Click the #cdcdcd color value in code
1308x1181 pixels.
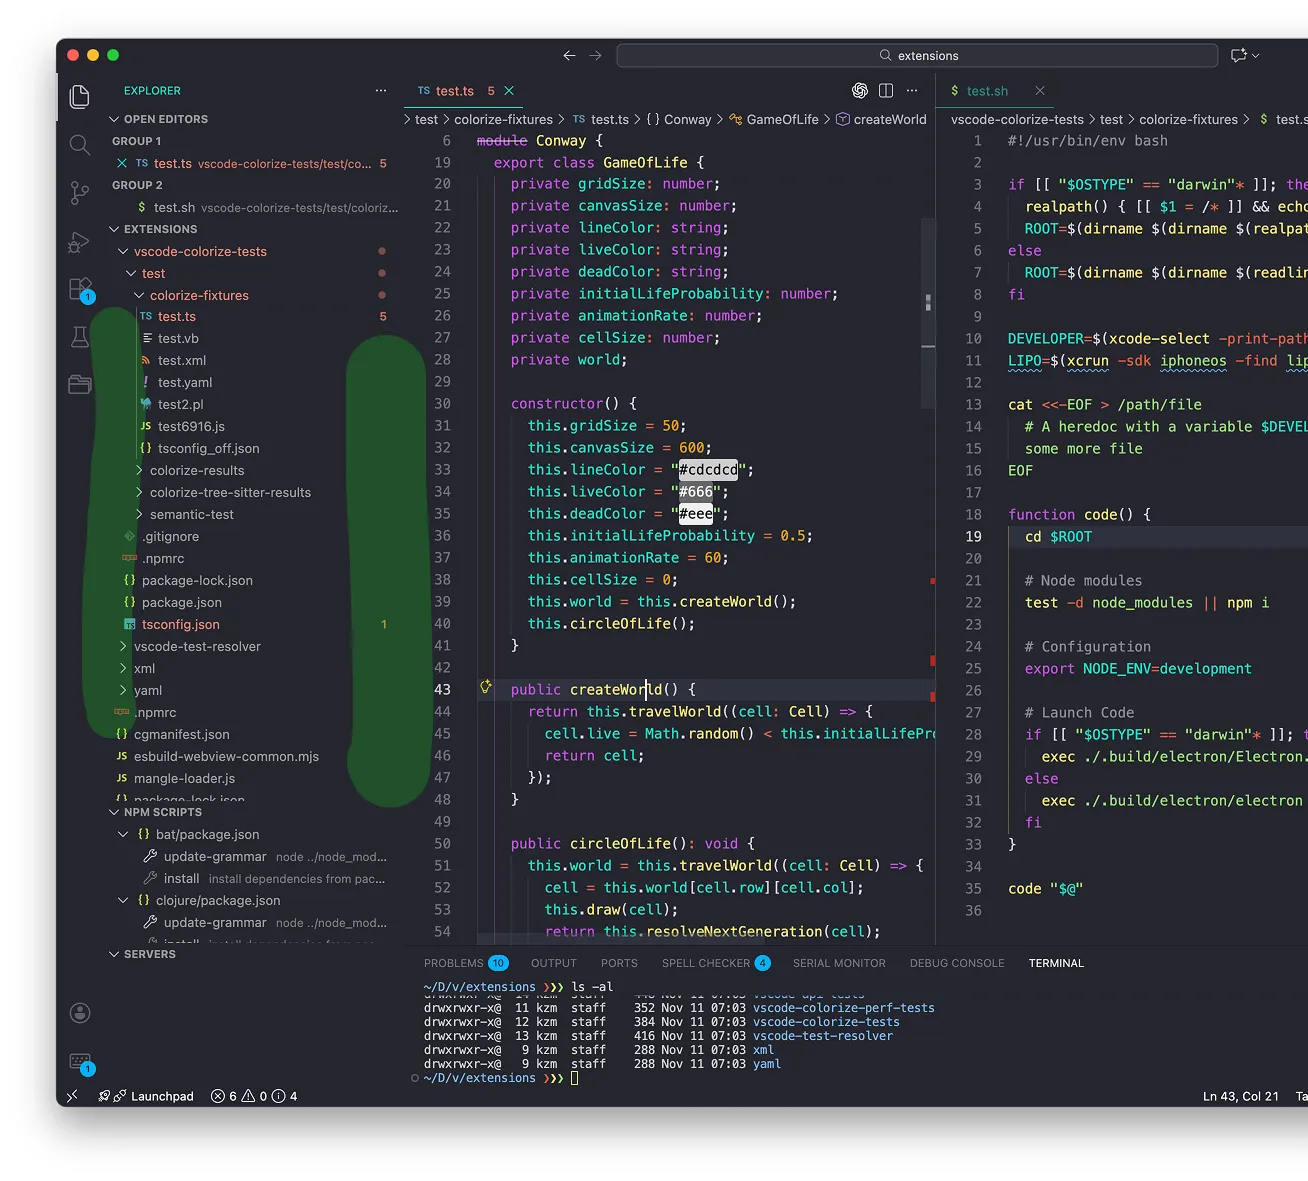coord(708,470)
